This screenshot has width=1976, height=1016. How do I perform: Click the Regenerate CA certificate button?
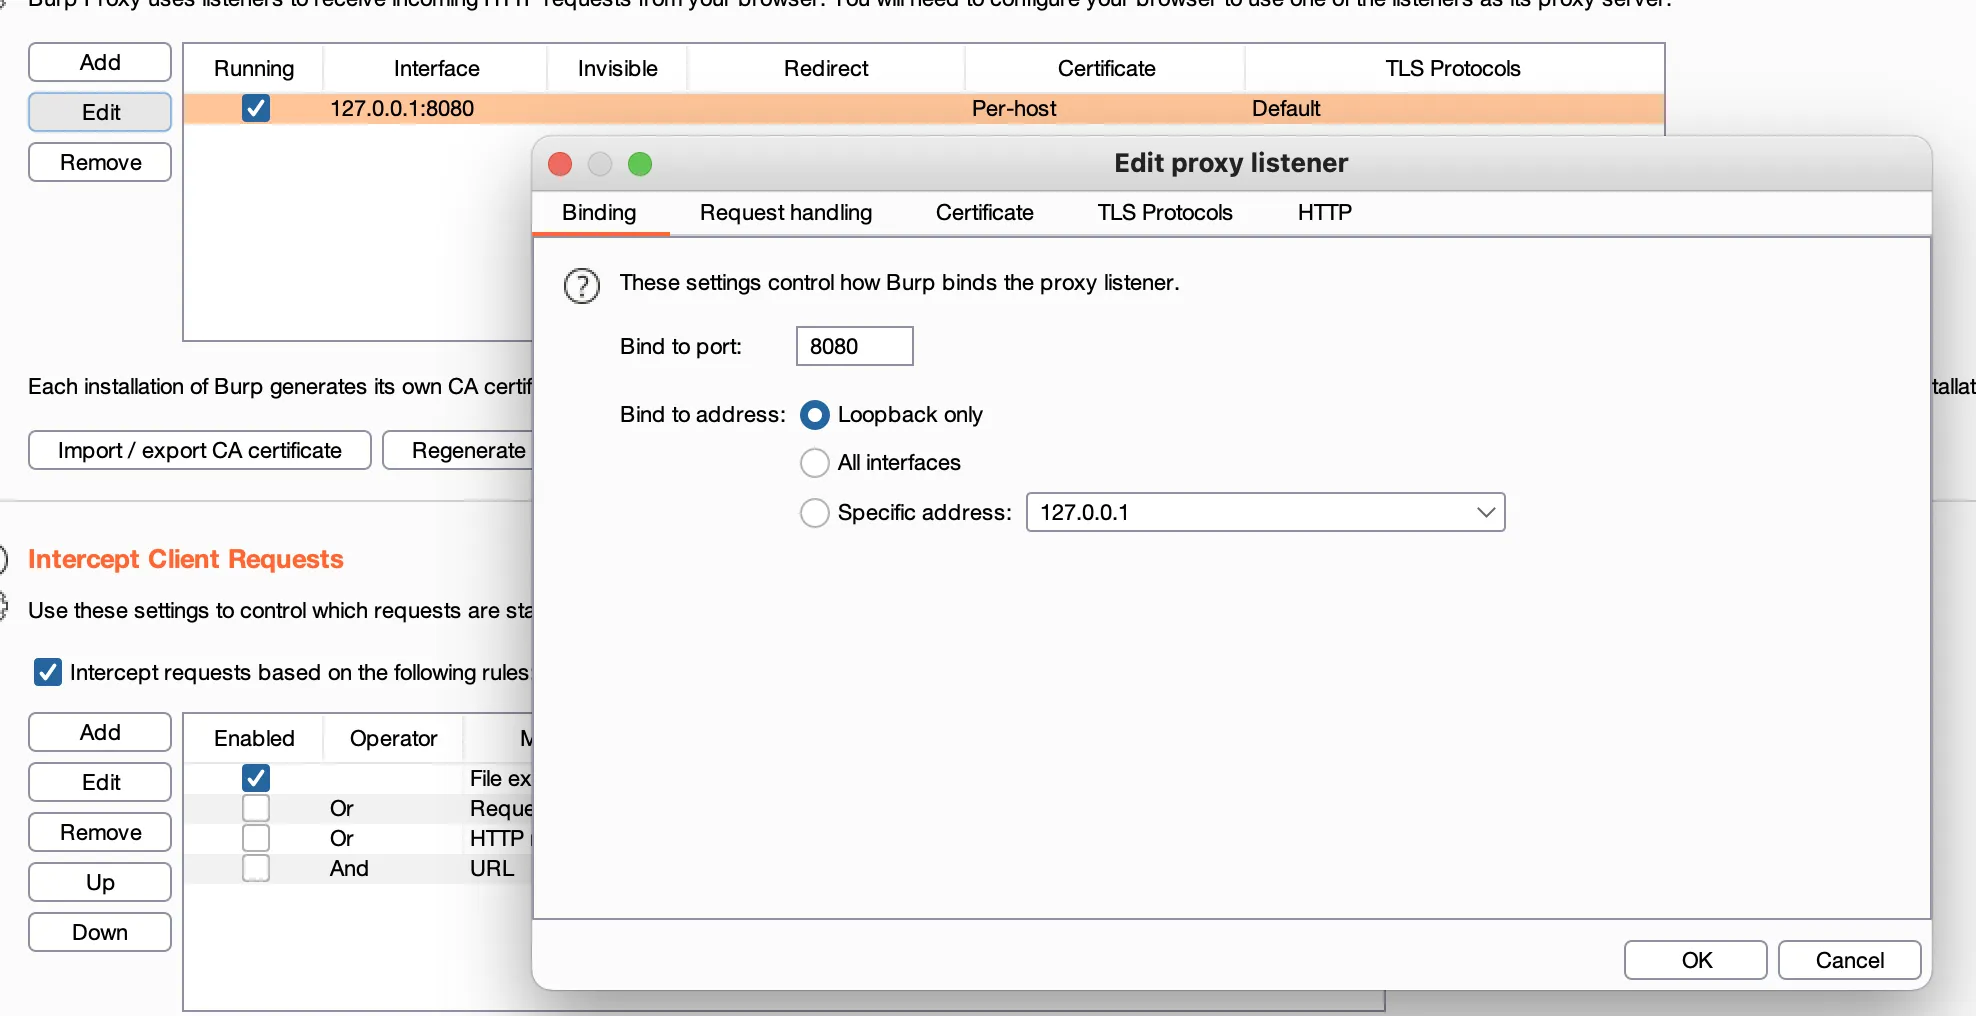pos(458,450)
